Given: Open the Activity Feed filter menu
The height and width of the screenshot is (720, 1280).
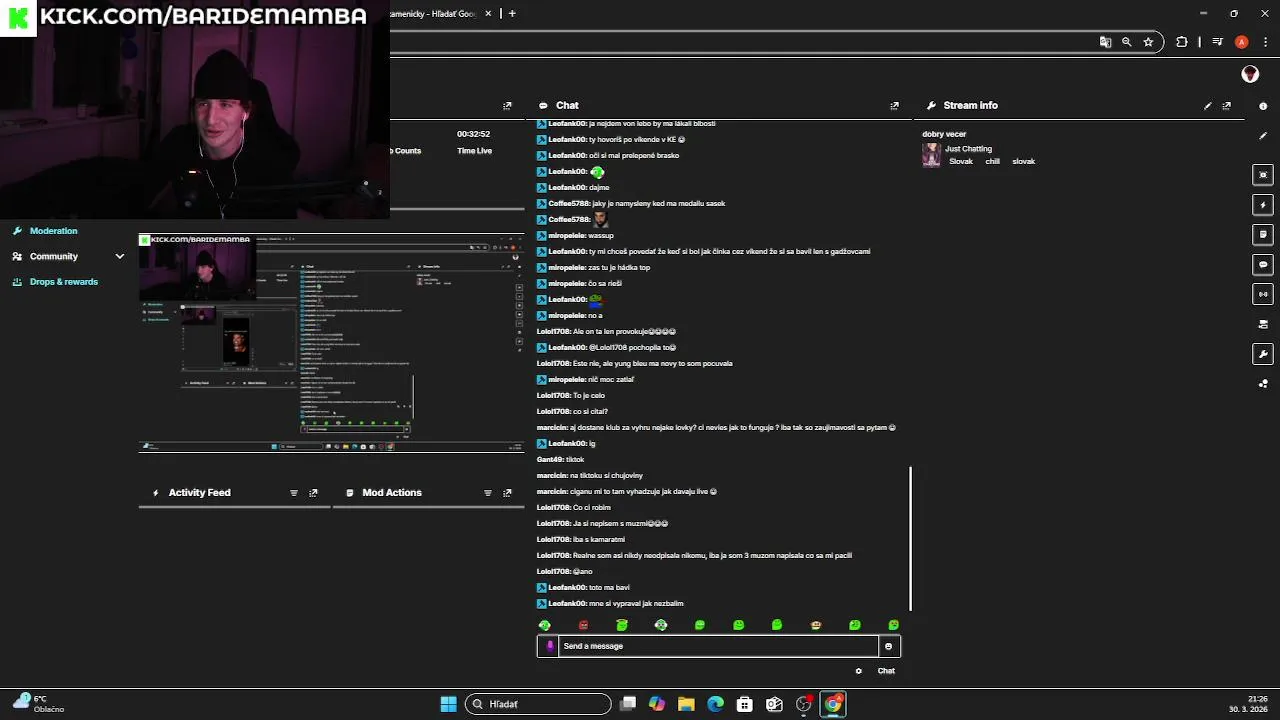Looking at the screenshot, I should pyautogui.click(x=294, y=493).
